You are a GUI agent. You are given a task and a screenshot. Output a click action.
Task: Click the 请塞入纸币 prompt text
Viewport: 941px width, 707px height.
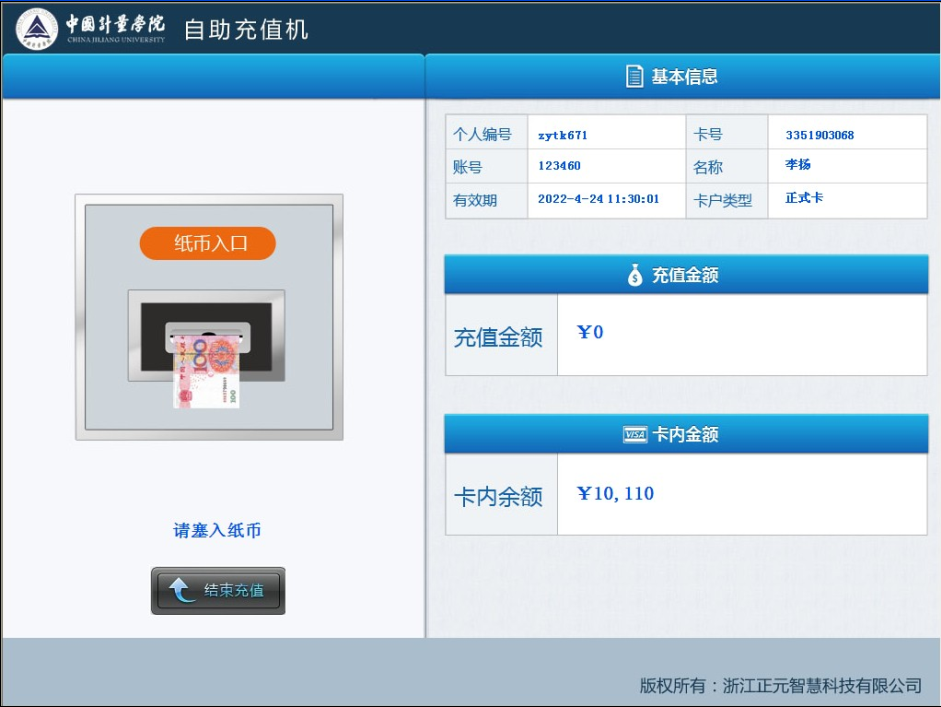point(217,531)
